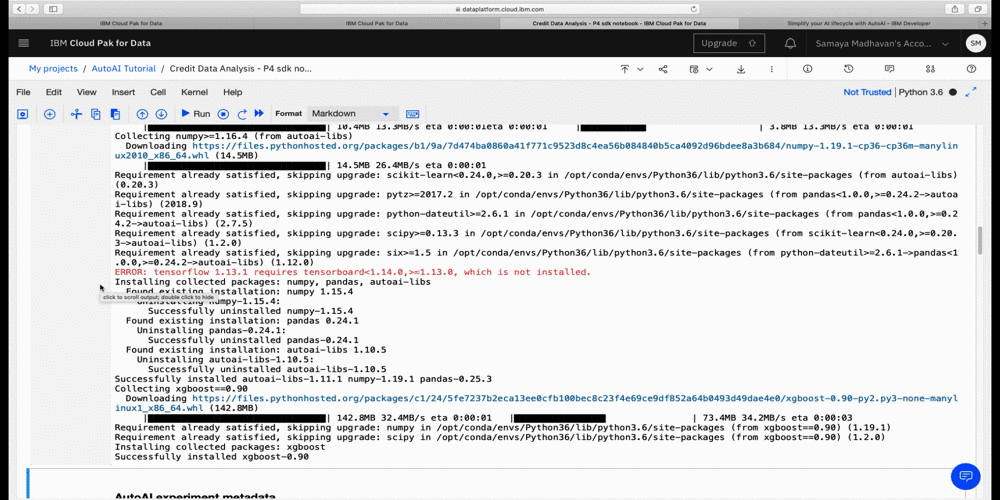Screen dimensions: 1000x500
Task: Share the notebook with share icon
Action: 663,69
